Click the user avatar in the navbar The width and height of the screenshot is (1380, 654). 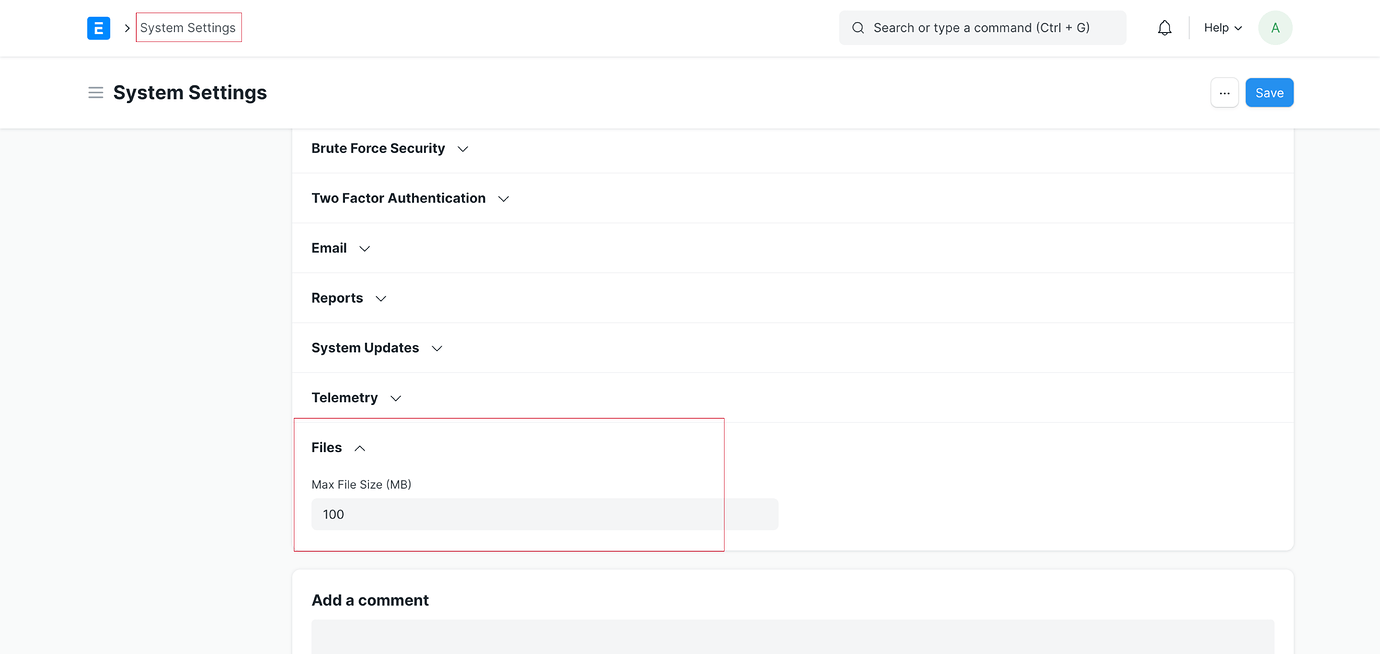coord(1274,27)
